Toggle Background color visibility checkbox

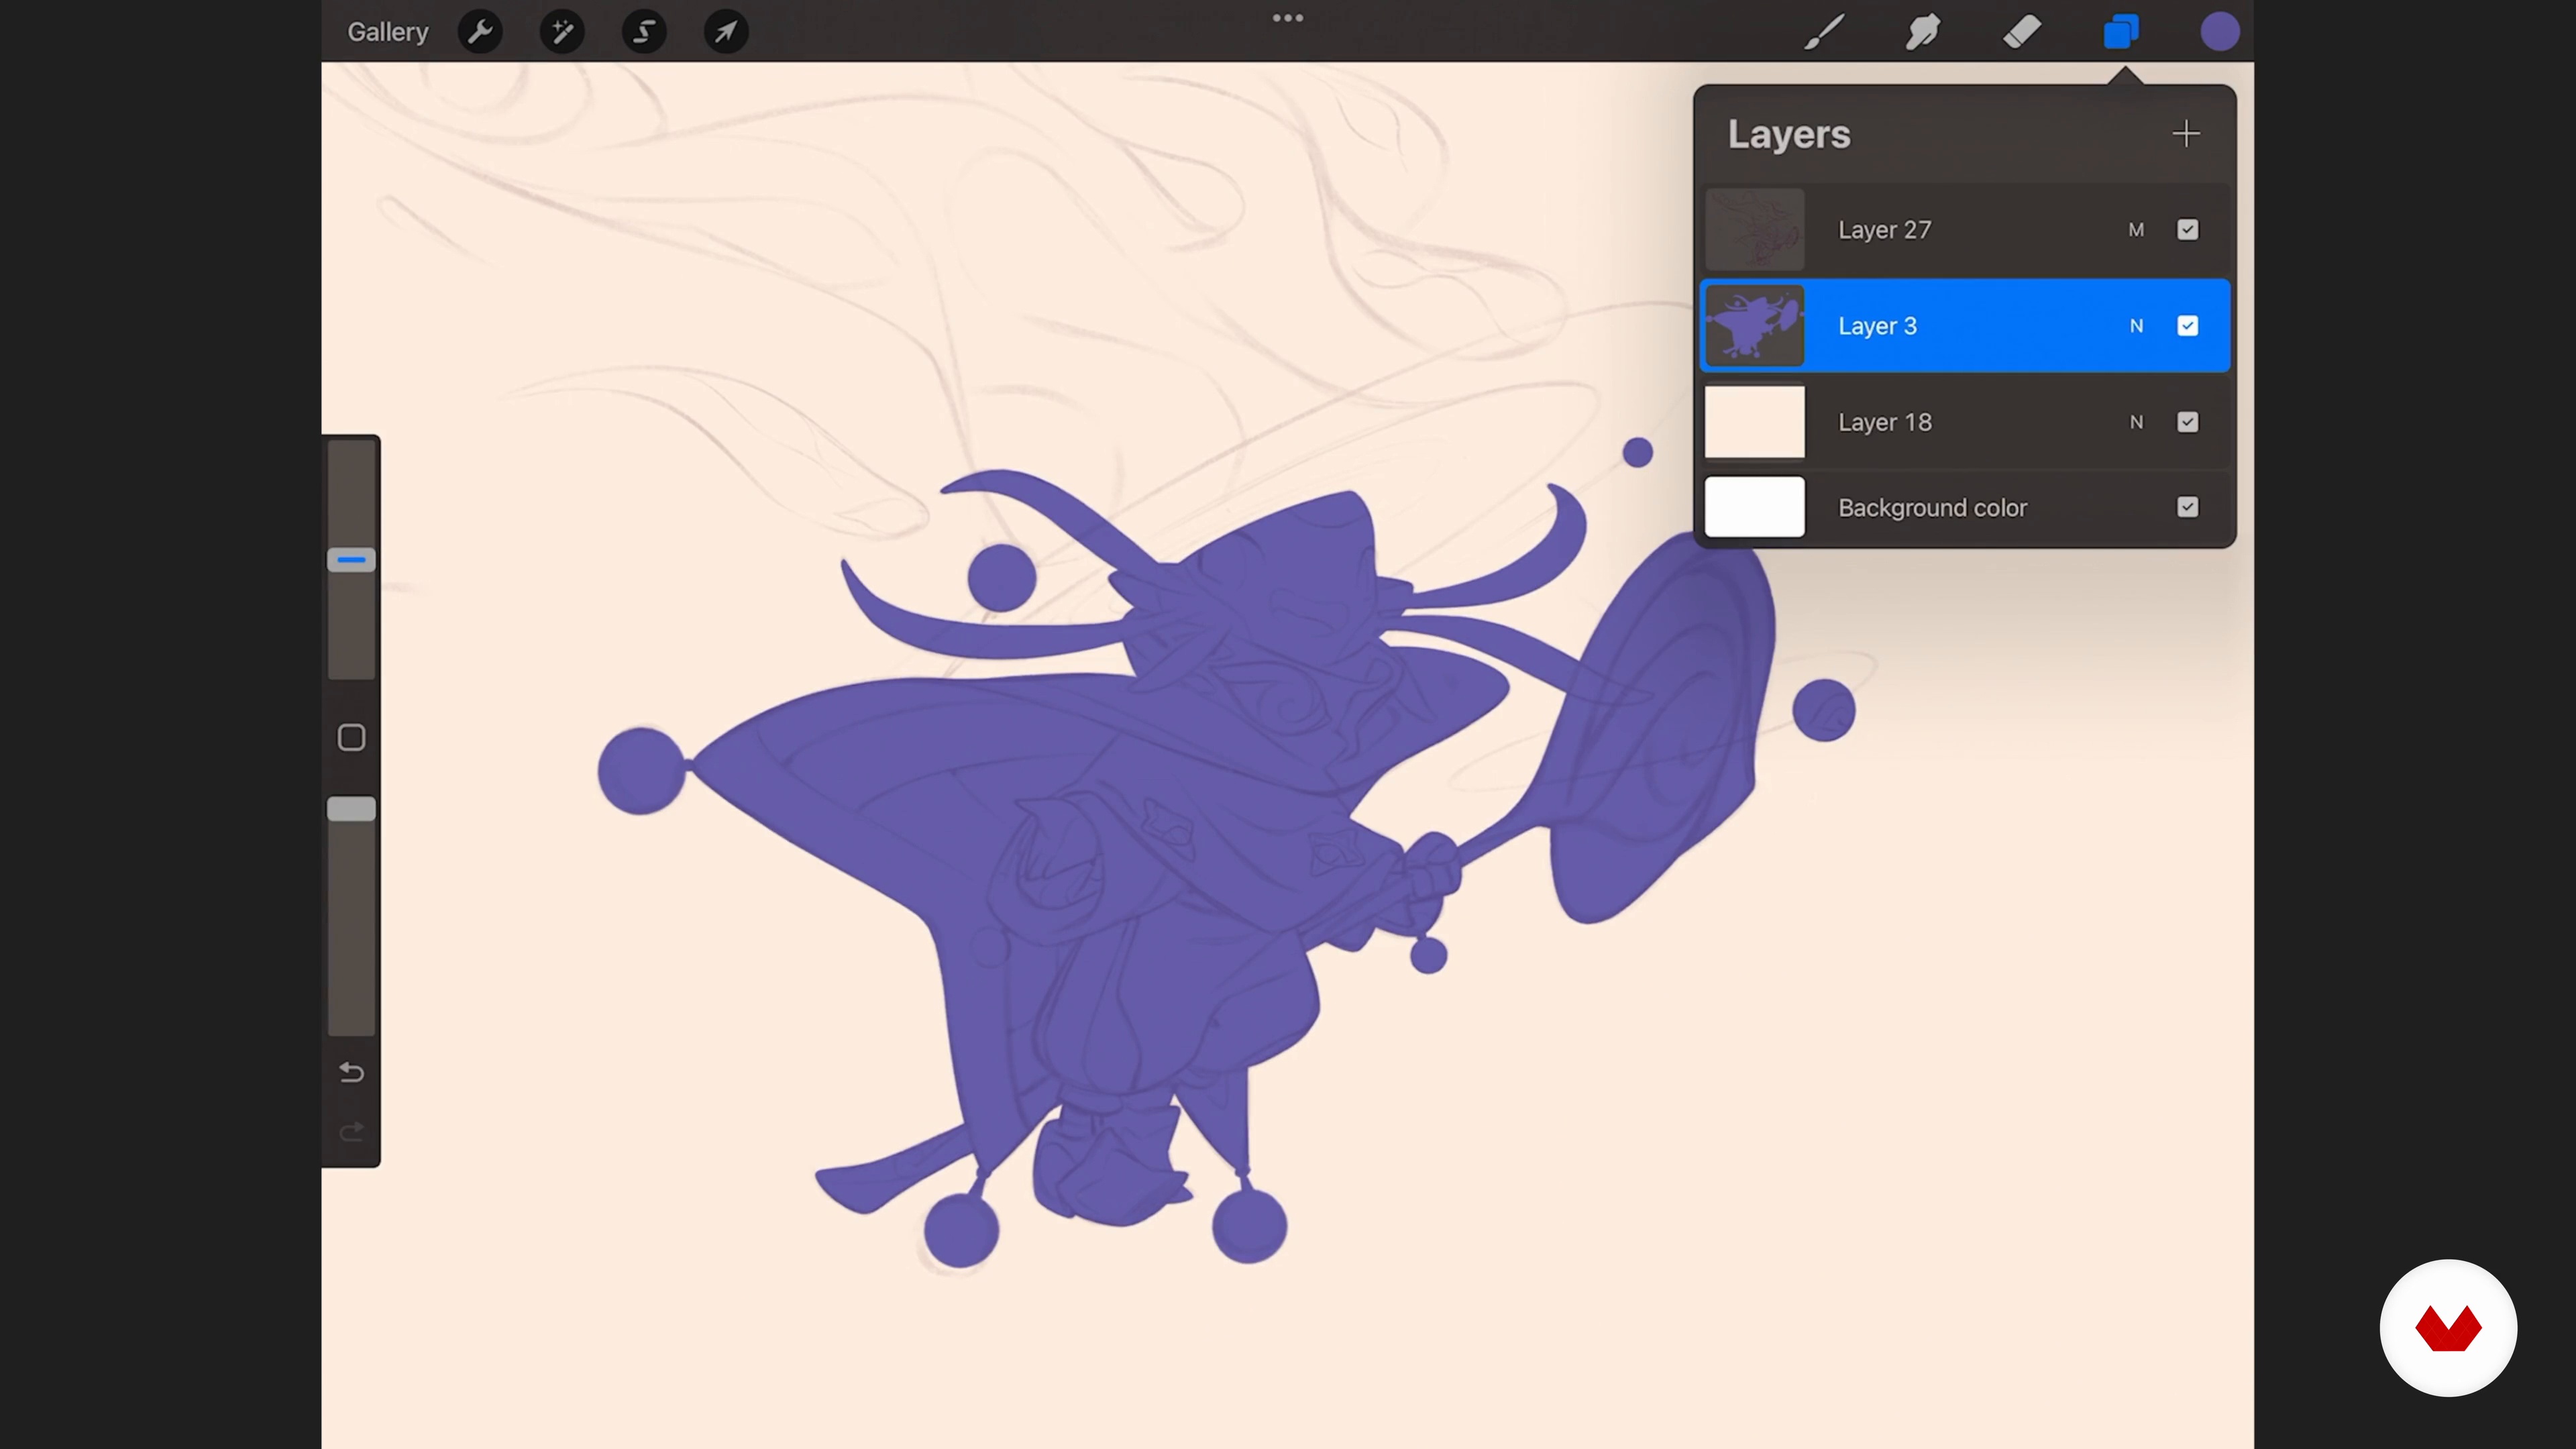2187,507
